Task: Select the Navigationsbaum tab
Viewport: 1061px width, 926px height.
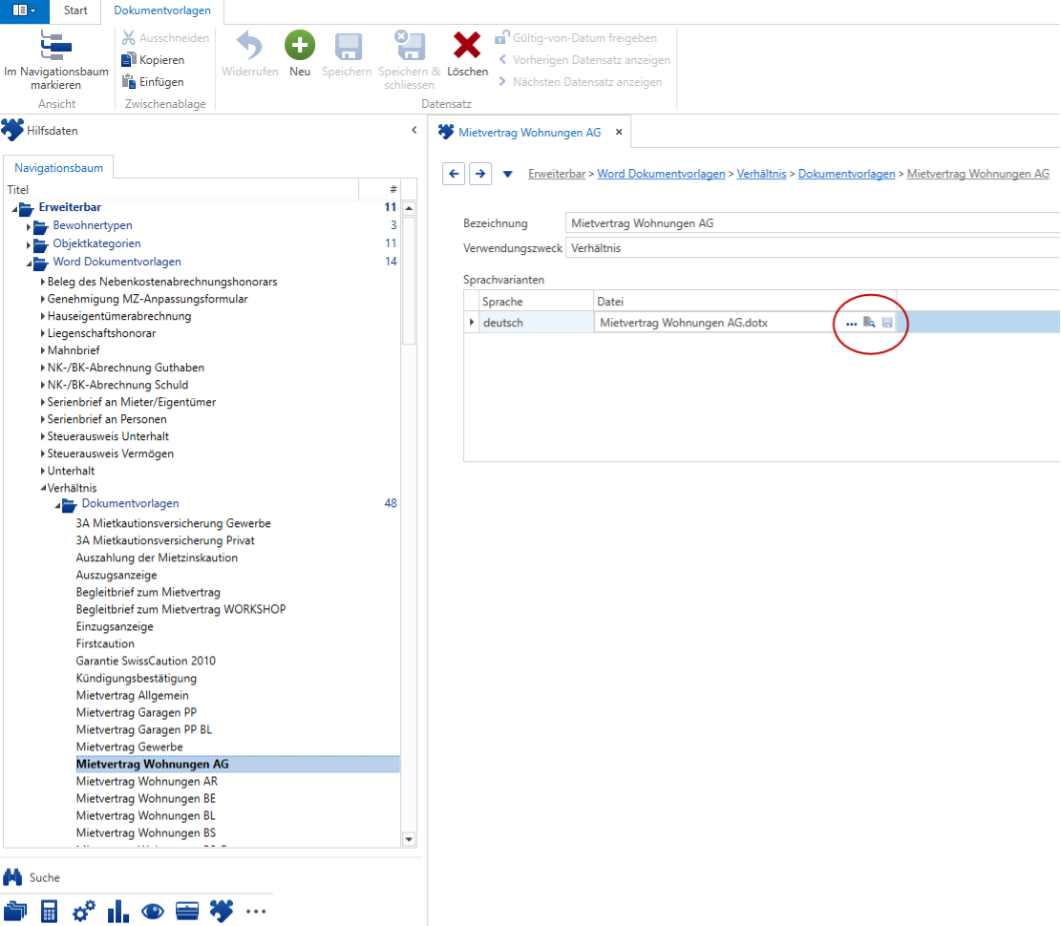Action: [59, 168]
